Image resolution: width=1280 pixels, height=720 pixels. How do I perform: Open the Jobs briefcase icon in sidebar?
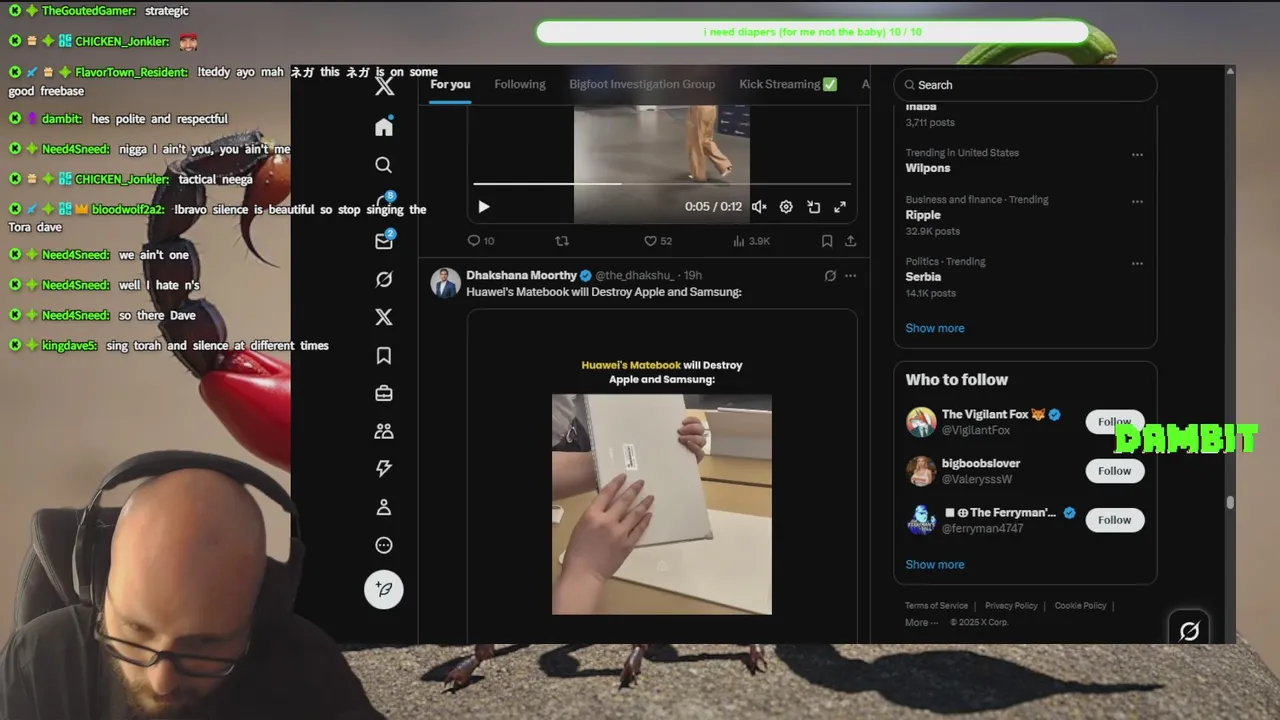[384, 394]
